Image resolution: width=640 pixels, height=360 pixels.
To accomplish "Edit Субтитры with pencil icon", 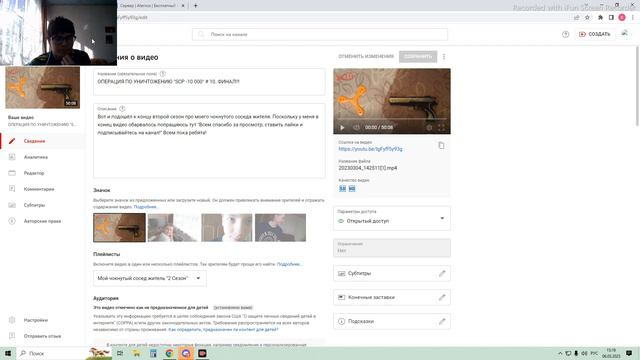I will tap(442, 273).
